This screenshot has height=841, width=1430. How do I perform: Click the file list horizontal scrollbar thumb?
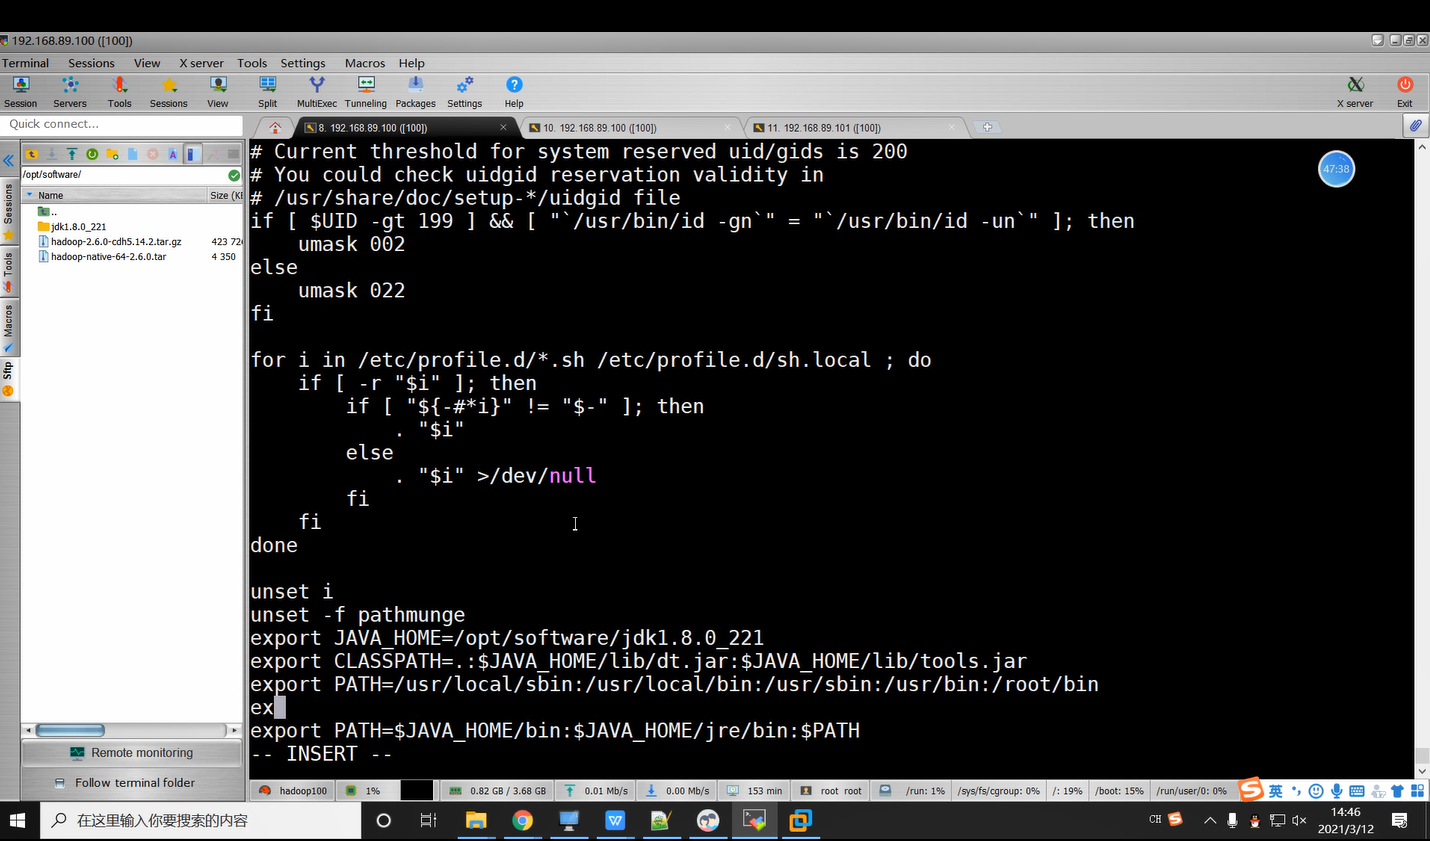click(70, 730)
